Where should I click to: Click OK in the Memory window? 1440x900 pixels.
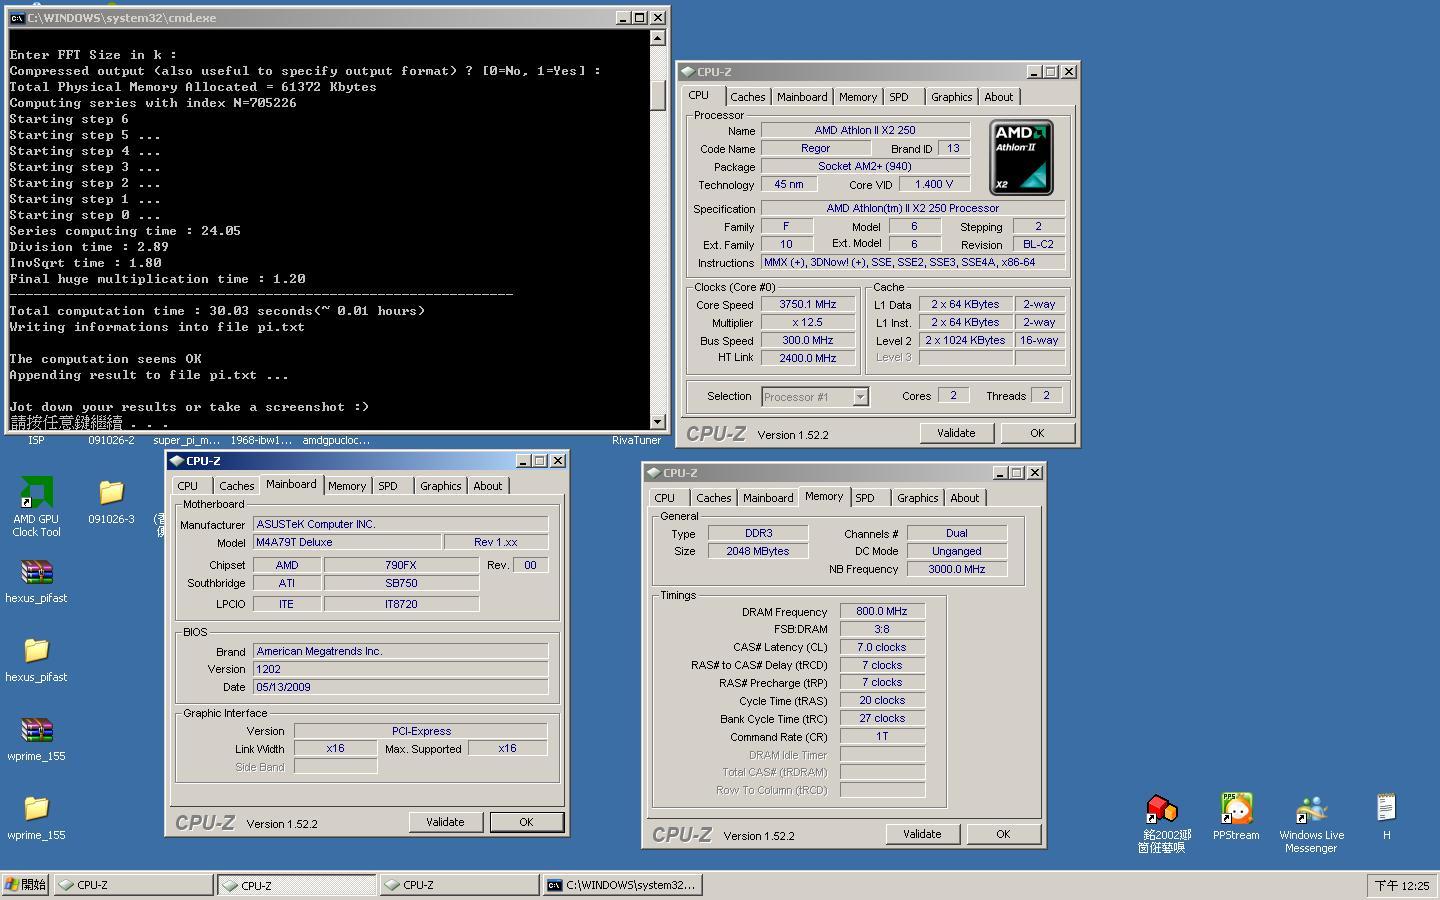pos(1003,834)
